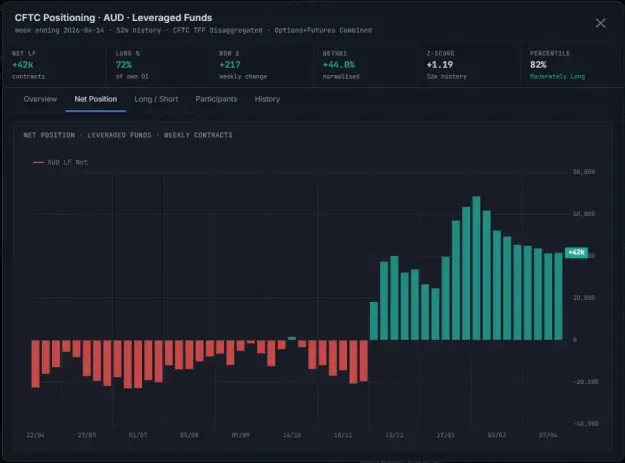Click the latest green bar beside +42k tag
The image size is (625, 463).
click(558, 296)
